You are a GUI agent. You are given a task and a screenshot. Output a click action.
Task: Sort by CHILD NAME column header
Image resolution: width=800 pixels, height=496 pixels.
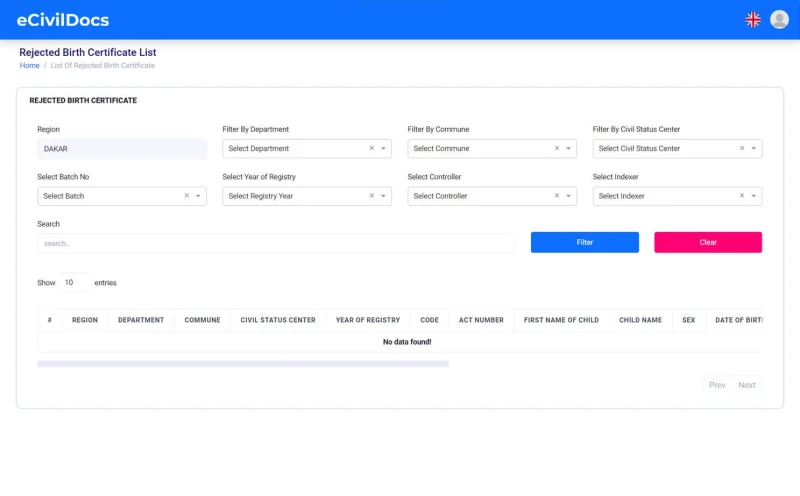pos(640,320)
